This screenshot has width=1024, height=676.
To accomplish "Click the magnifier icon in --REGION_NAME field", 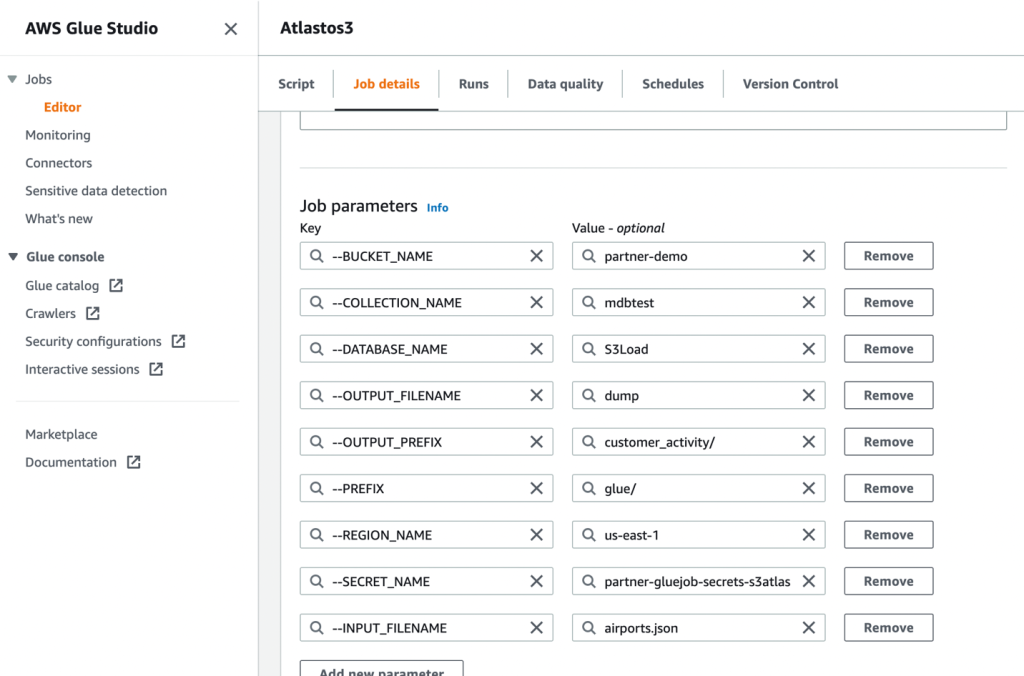I will (314, 534).
